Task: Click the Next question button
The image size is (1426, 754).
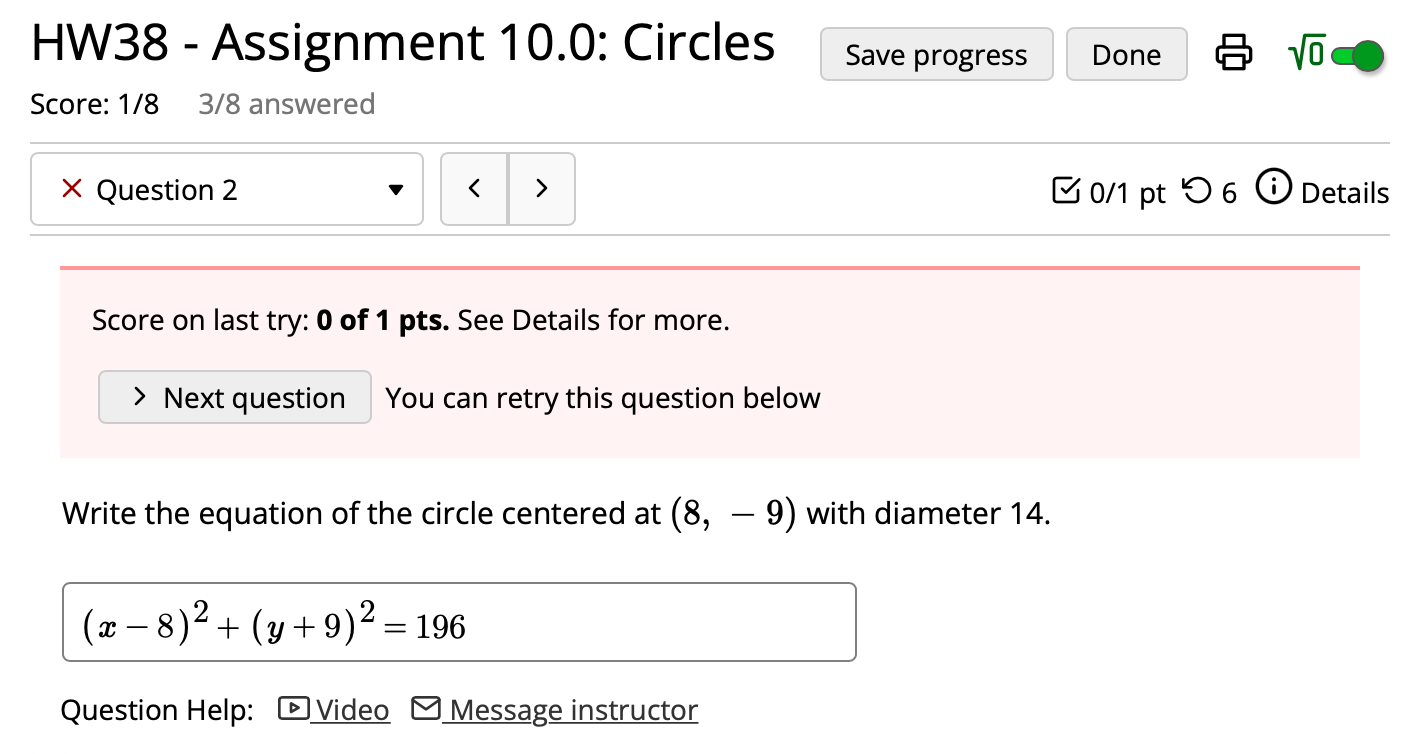Action: pos(234,397)
